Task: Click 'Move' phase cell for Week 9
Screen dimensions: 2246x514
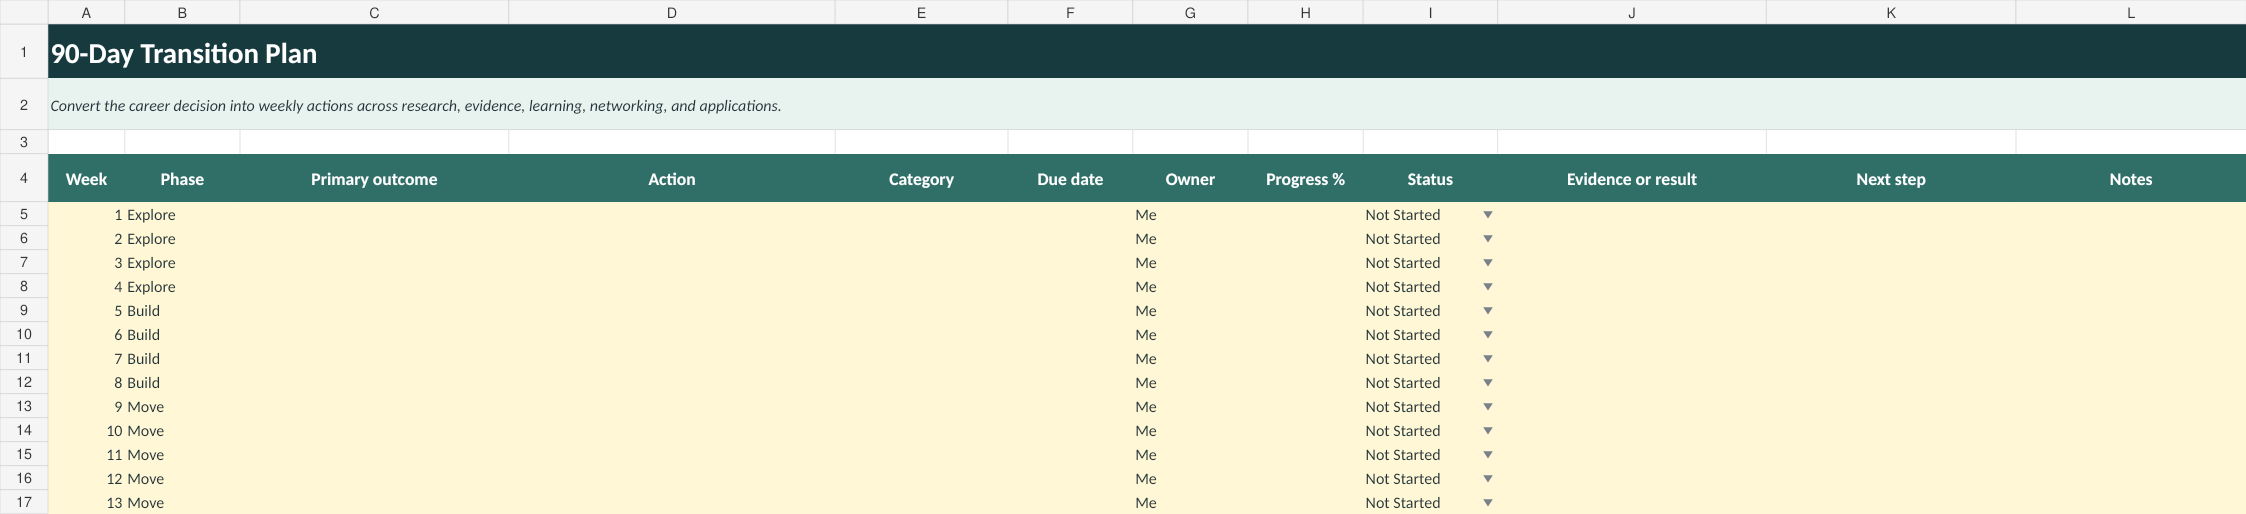Action: 182,407
